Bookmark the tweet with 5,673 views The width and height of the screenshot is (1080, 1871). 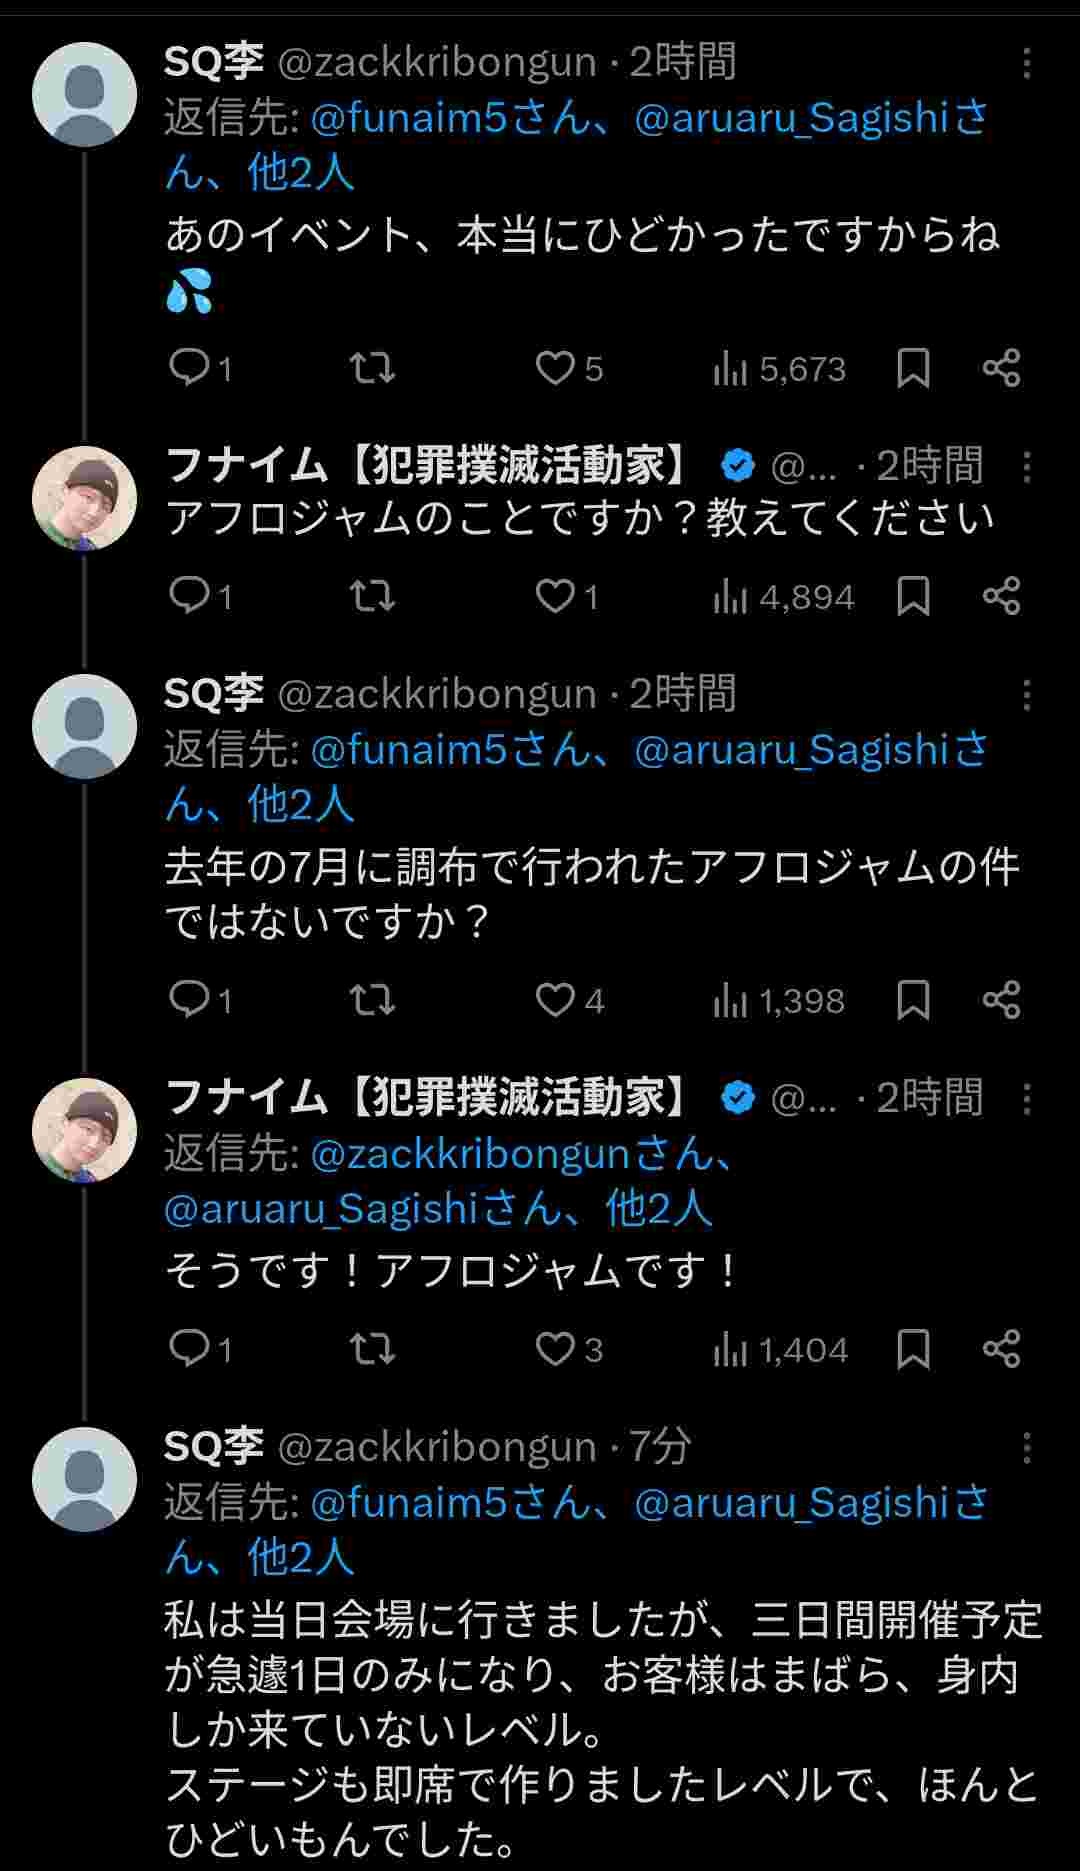913,368
